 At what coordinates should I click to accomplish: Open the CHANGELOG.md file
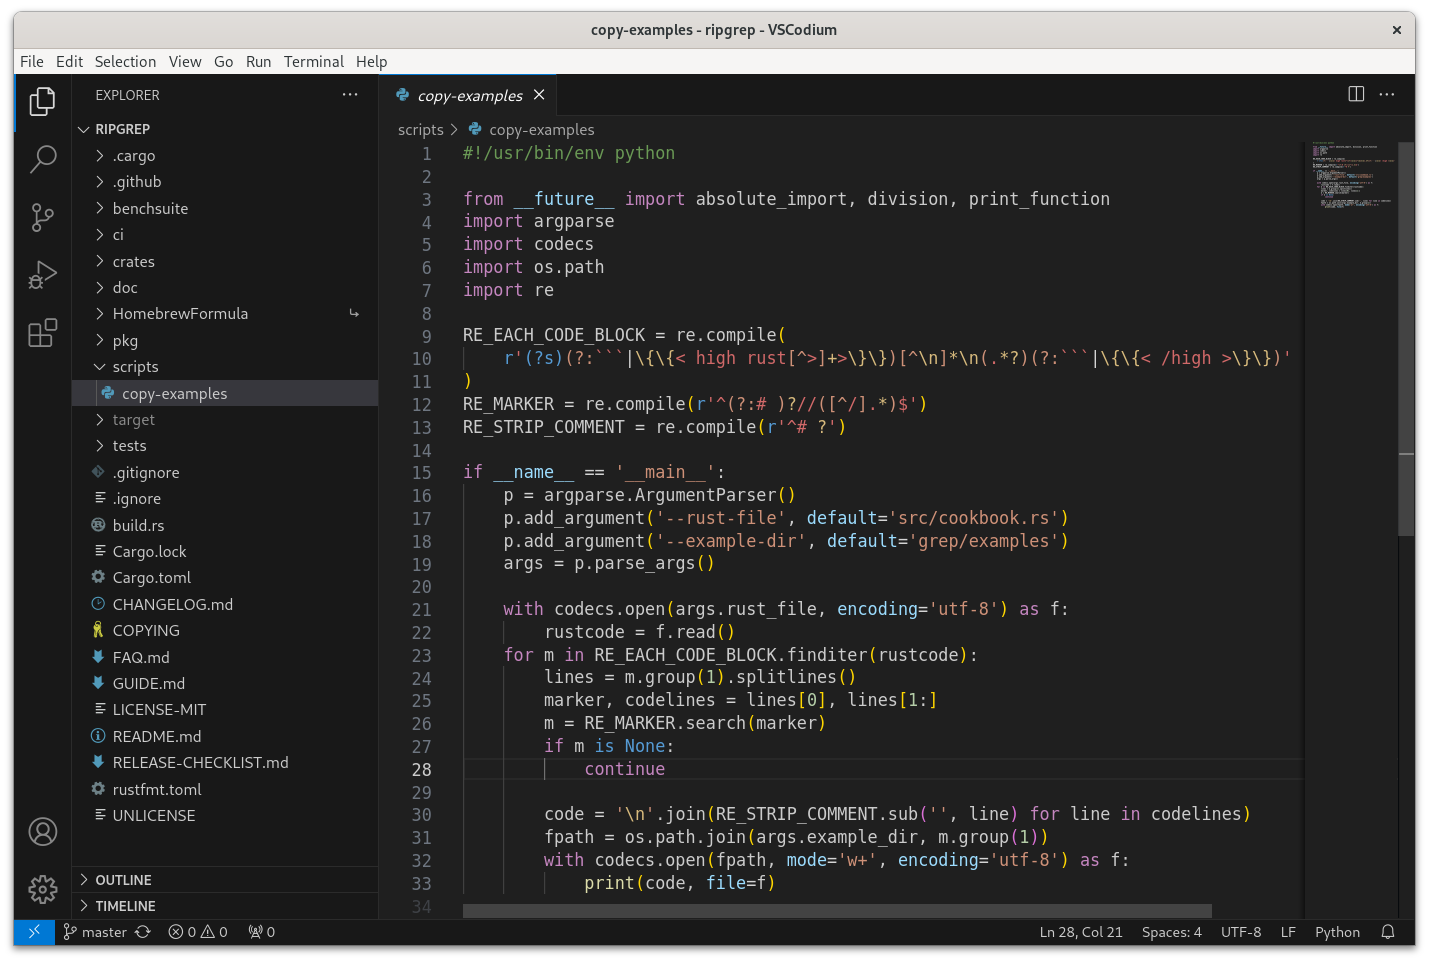pos(225,605)
